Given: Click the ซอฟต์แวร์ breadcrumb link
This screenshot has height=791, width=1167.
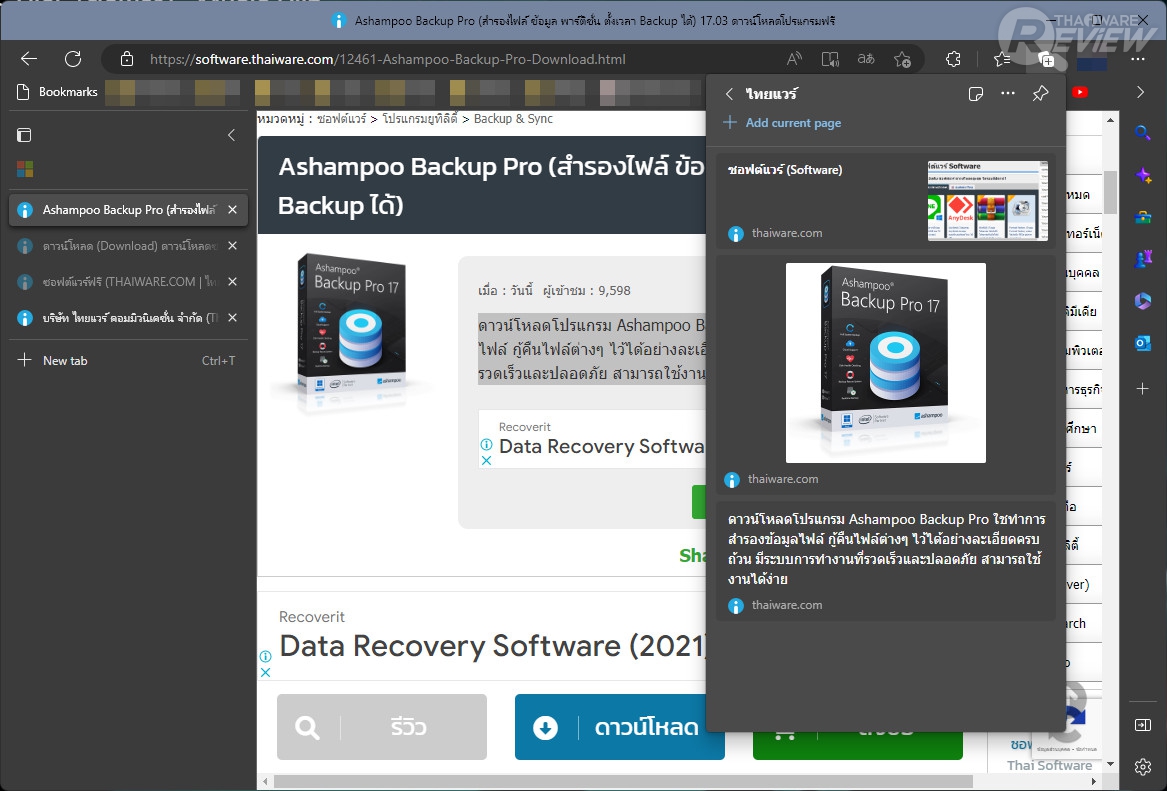Looking at the screenshot, I should click(x=342, y=118).
